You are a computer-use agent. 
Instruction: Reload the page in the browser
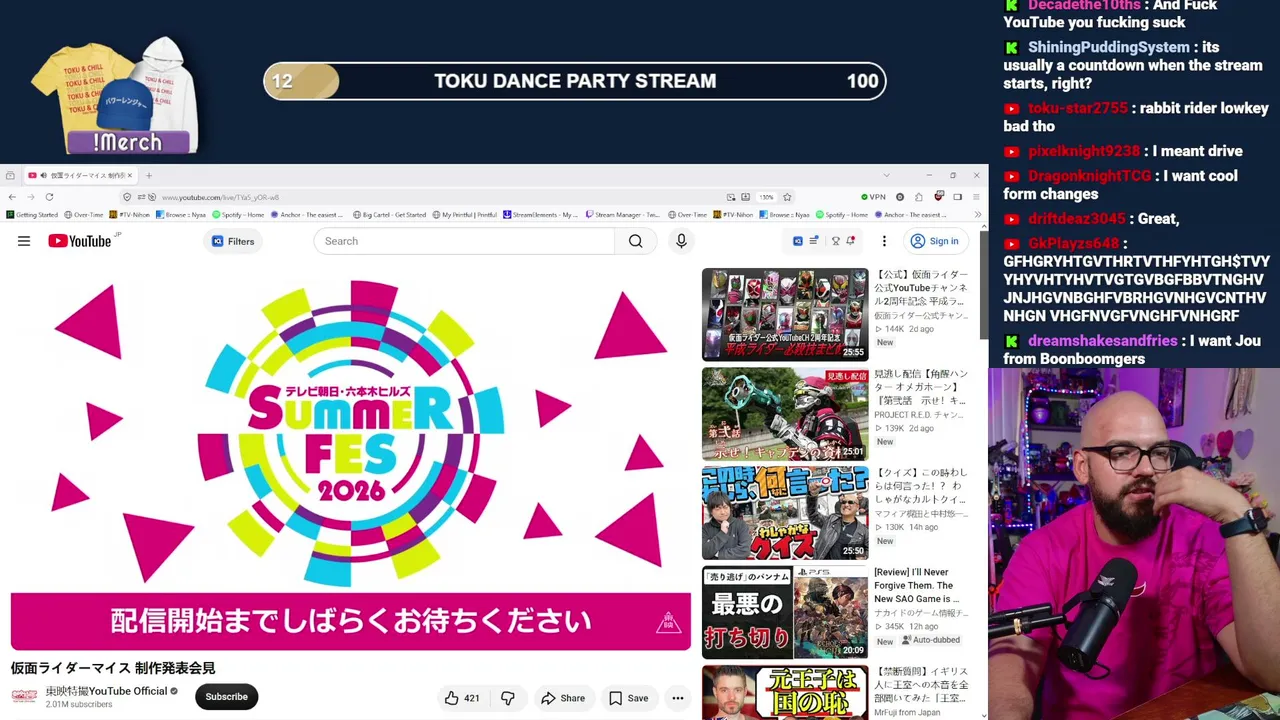[49, 197]
